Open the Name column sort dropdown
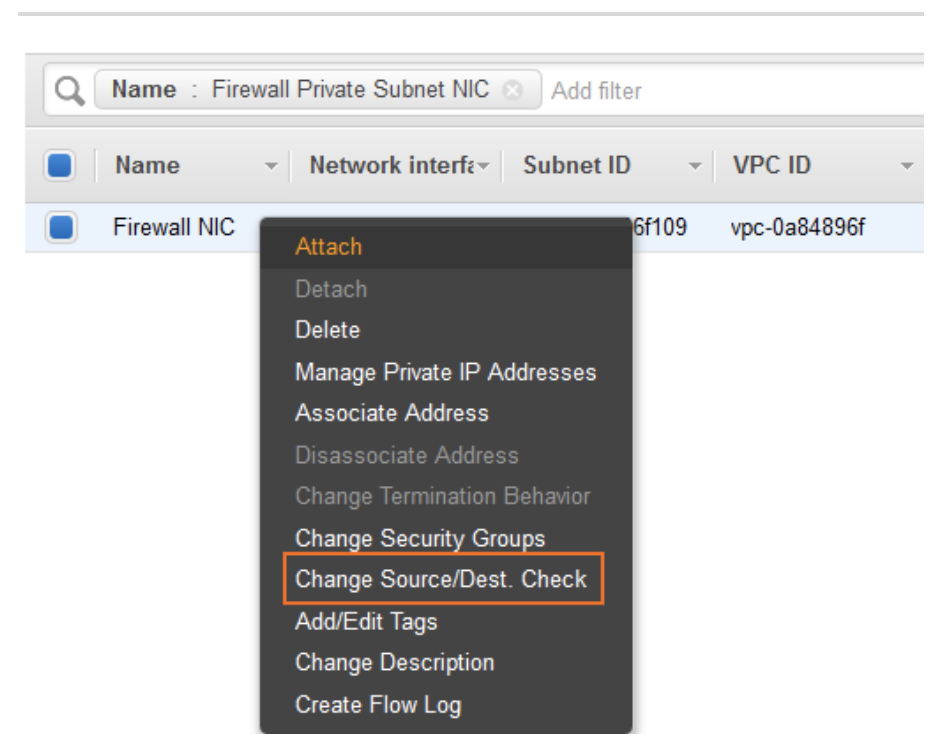Image resolution: width=952 pixels, height=756 pixels. 270,166
